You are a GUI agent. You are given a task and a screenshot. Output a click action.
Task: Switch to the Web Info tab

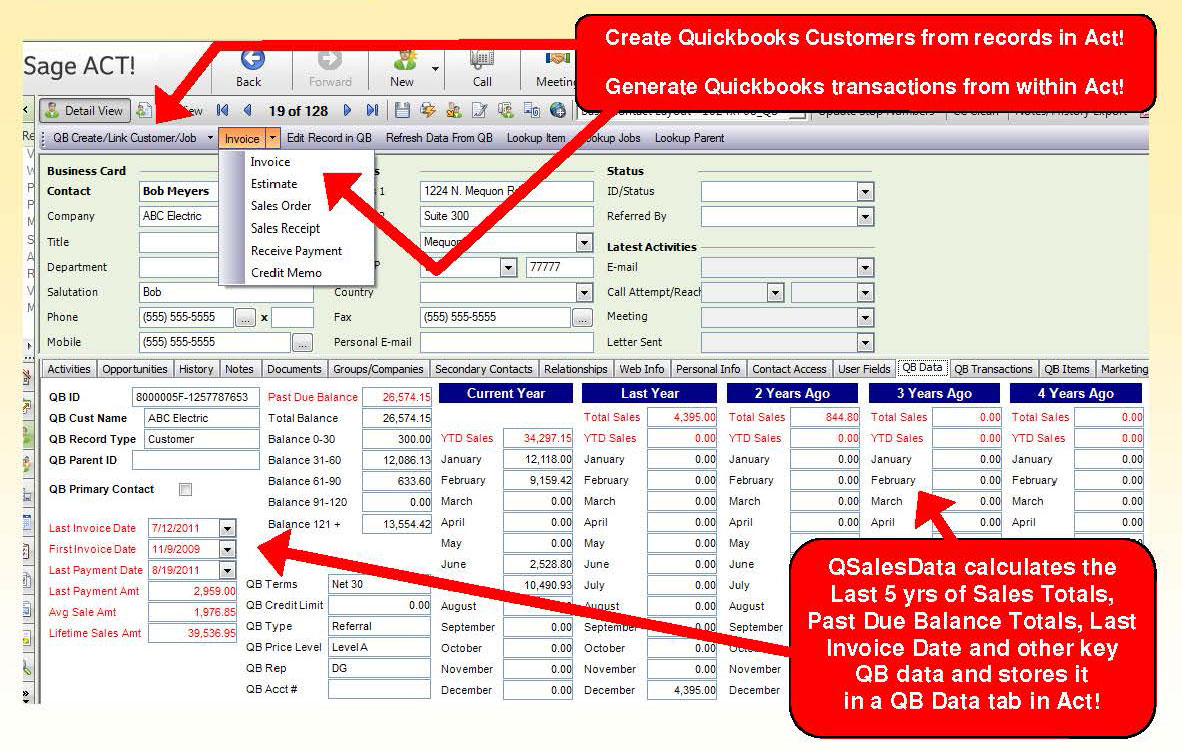tap(642, 369)
